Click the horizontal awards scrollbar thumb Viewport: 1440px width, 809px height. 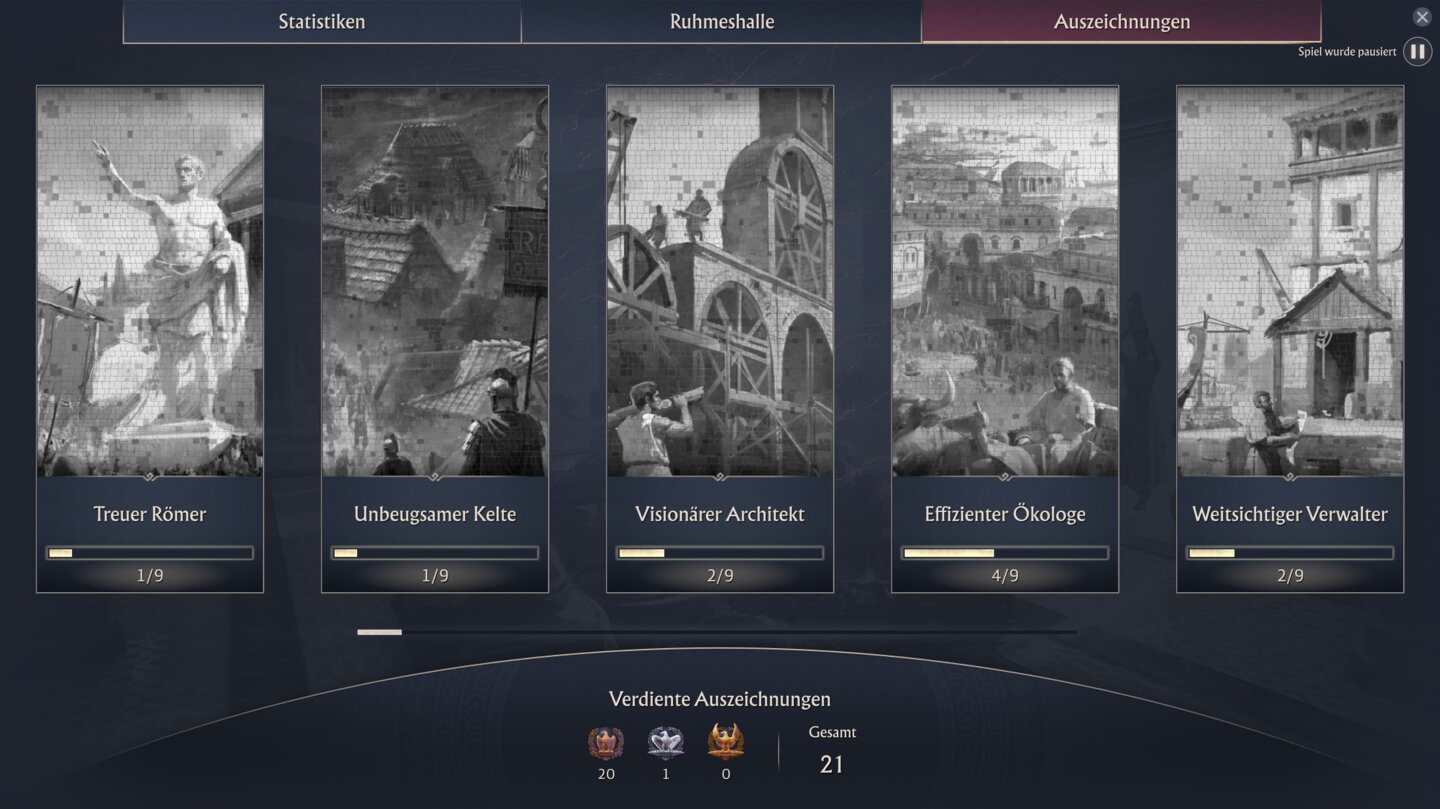click(x=380, y=632)
